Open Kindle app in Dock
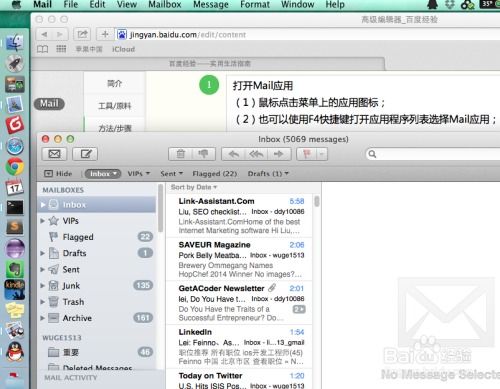Screen dimensions: 500x389 pos(15,289)
